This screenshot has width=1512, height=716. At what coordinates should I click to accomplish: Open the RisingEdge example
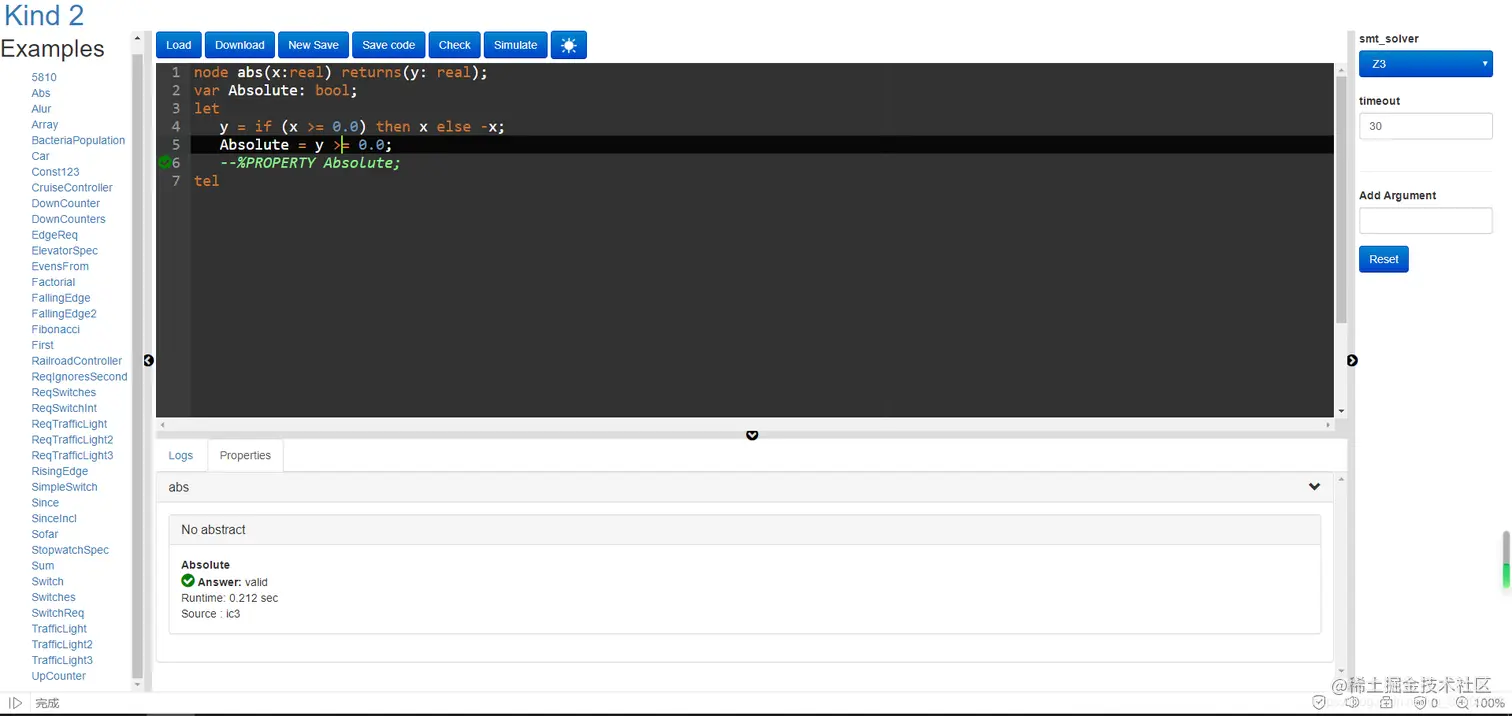click(60, 471)
